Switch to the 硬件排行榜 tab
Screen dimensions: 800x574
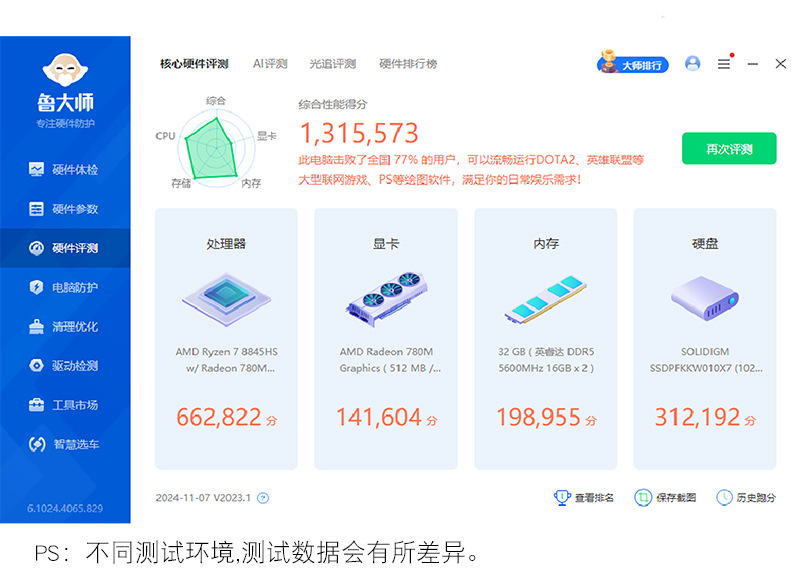(408, 64)
